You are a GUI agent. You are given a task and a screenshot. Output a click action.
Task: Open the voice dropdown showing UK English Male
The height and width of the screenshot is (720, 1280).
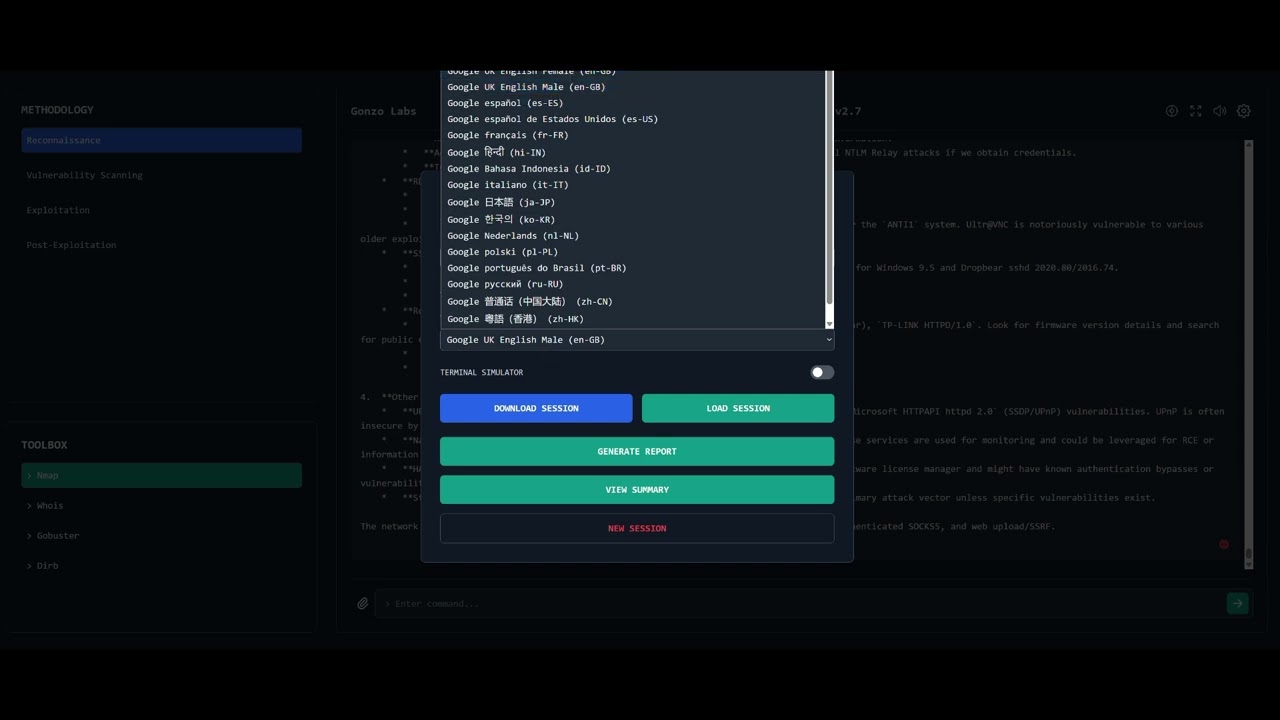point(637,340)
